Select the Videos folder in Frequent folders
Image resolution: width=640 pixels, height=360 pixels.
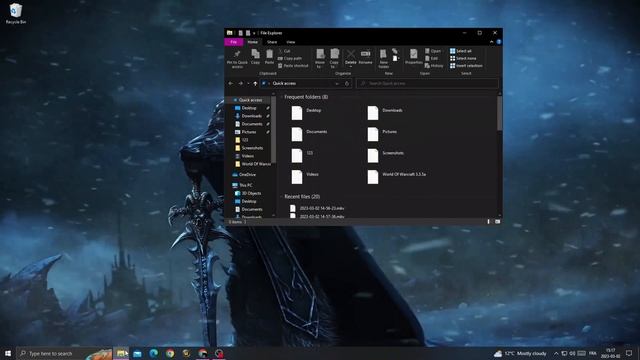pyautogui.click(x=305, y=177)
